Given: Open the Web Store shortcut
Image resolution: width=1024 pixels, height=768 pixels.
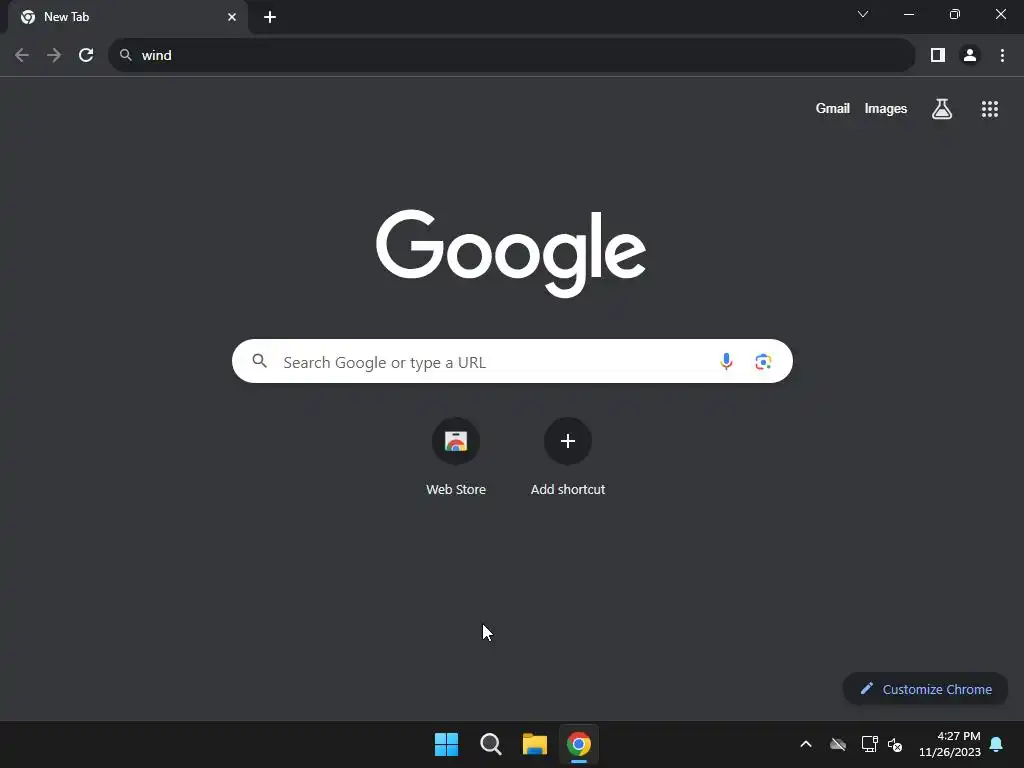Looking at the screenshot, I should [x=456, y=456].
